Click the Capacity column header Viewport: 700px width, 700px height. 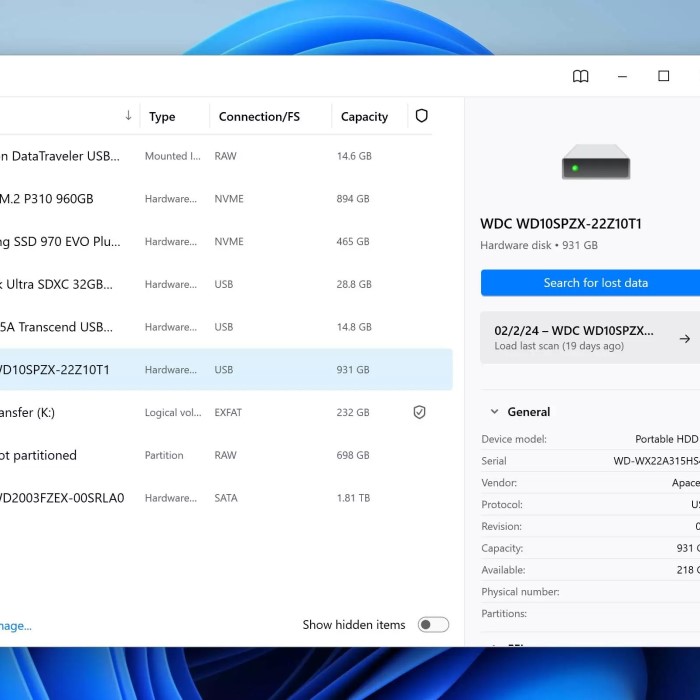point(364,117)
